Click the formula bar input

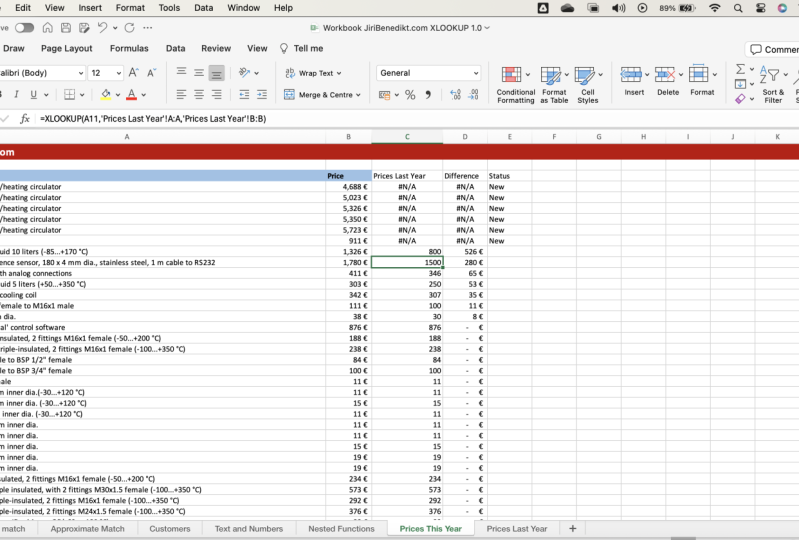(x=418, y=119)
